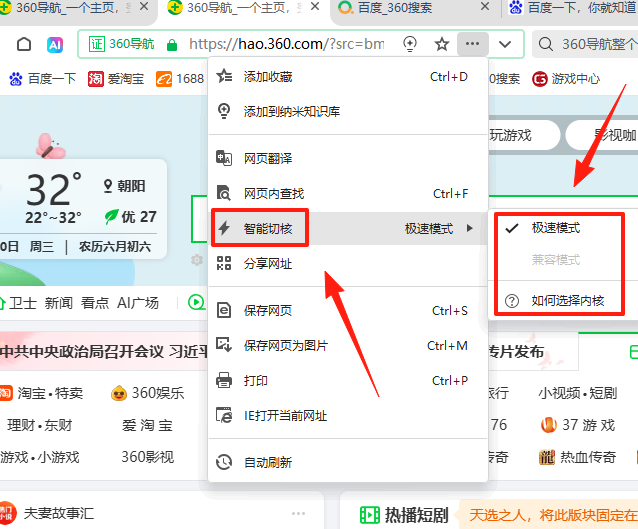Click the three-dots icon beside 夫妻故事汇
This screenshot has width=638, height=529.
pyautogui.click(x=298, y=514)
